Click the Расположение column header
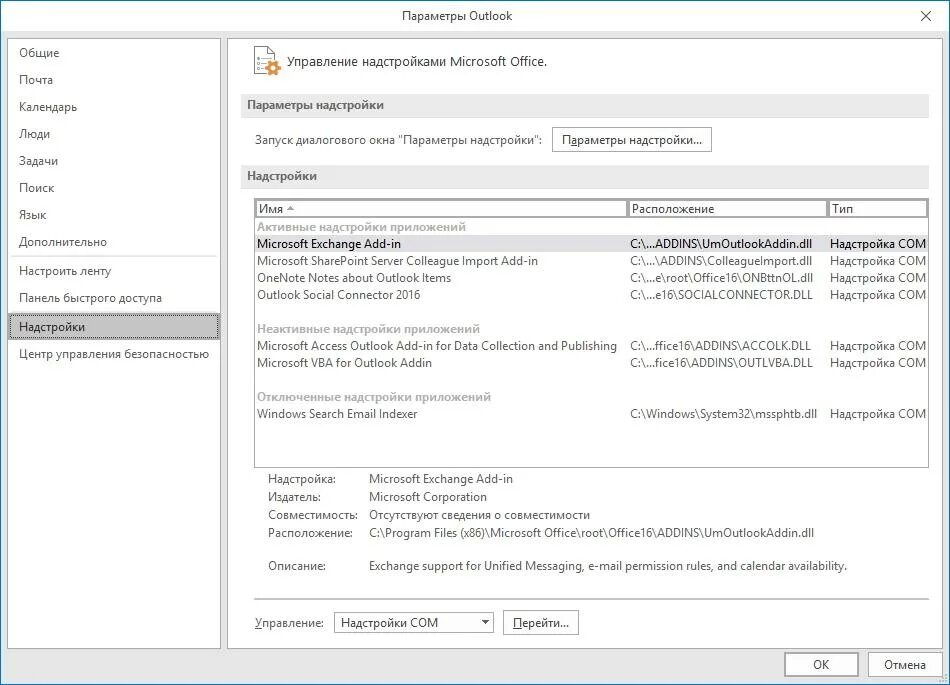 pyautogui.click(x=727, y=208)
